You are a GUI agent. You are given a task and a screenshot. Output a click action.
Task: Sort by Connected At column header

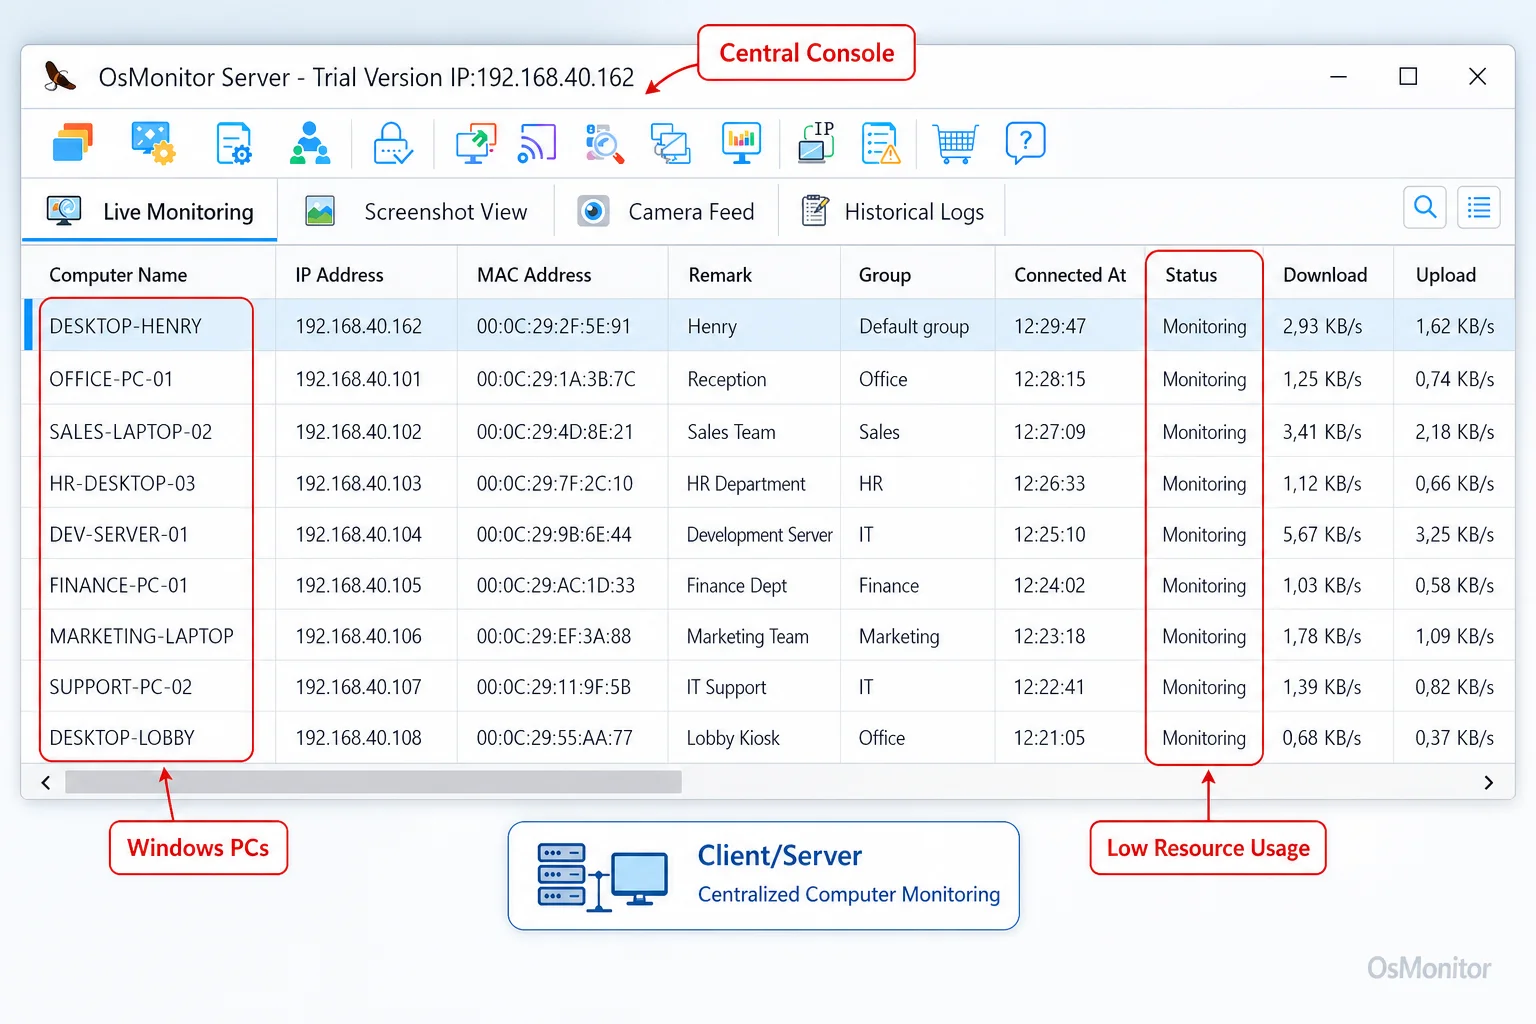point(1070,275)
